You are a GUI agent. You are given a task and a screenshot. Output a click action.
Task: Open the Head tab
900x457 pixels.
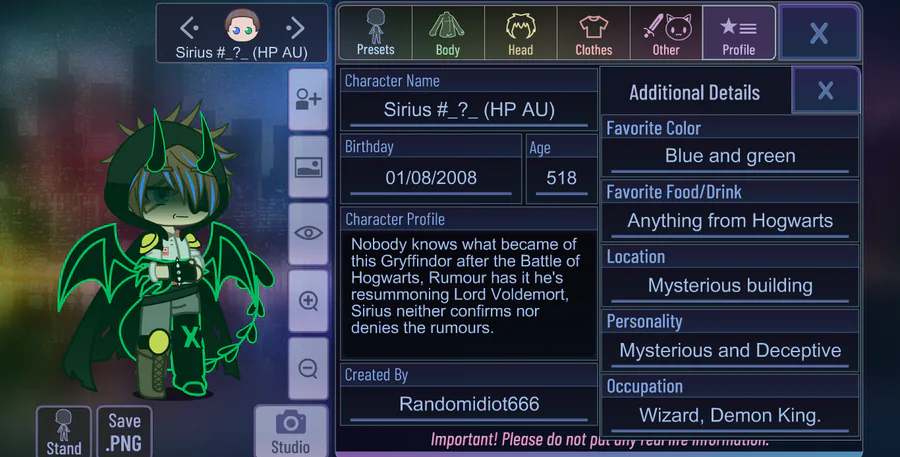pos(521,33)
